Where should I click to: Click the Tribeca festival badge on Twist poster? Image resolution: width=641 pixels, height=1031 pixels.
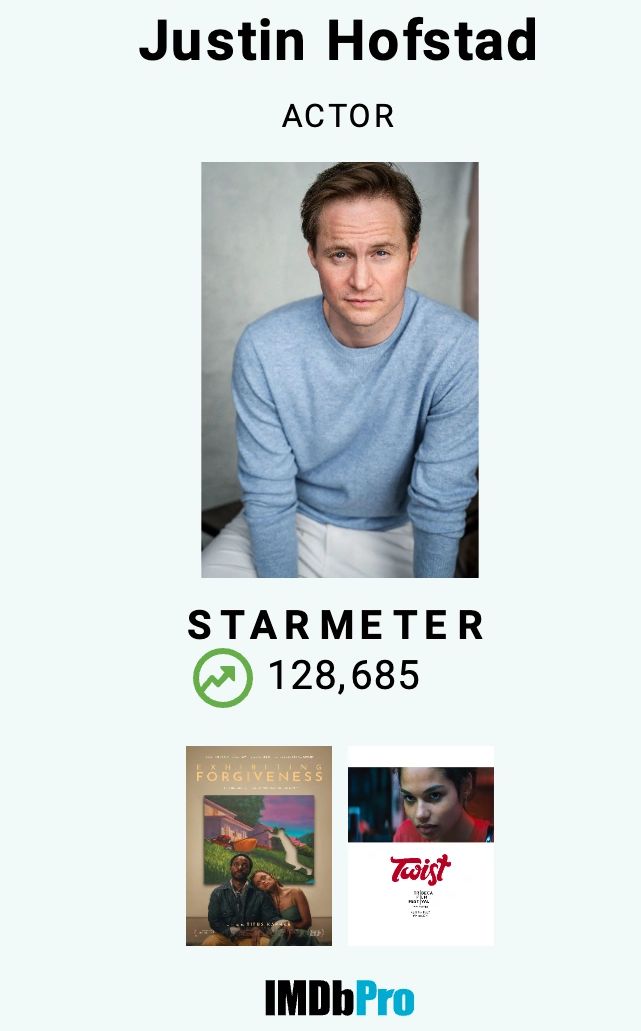pos(420,904)
